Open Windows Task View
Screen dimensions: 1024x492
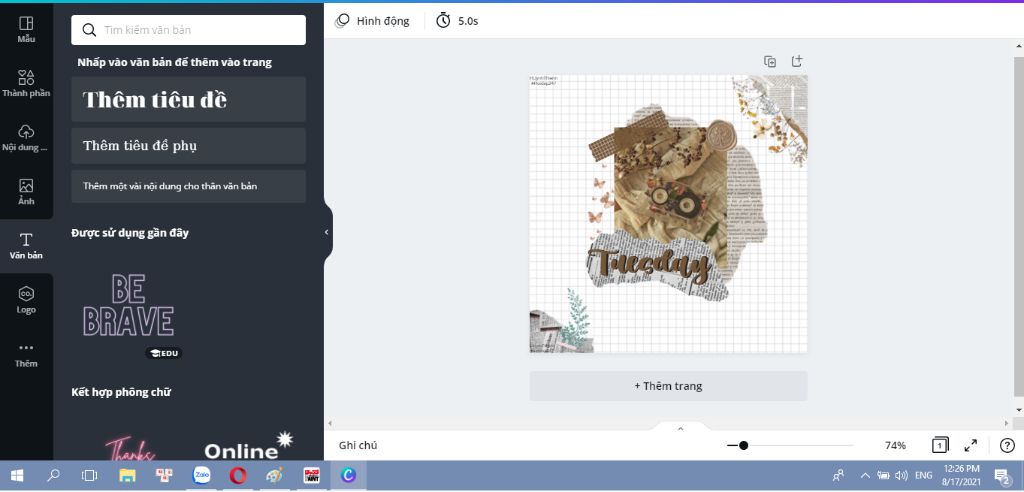pyautogui.click(x=89, y=476)
